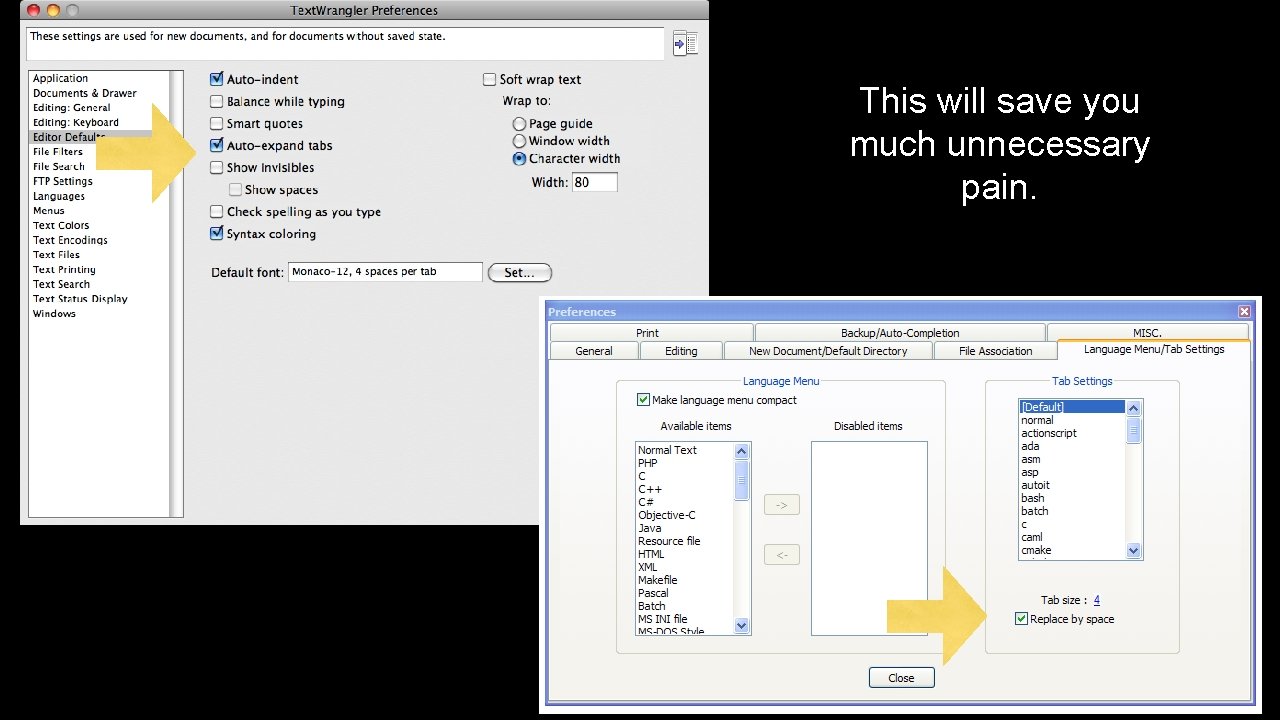Select [Default] in Tab Settings list
The image size is (1280, 720).
pyautogui.click(x=1072, y=407)
